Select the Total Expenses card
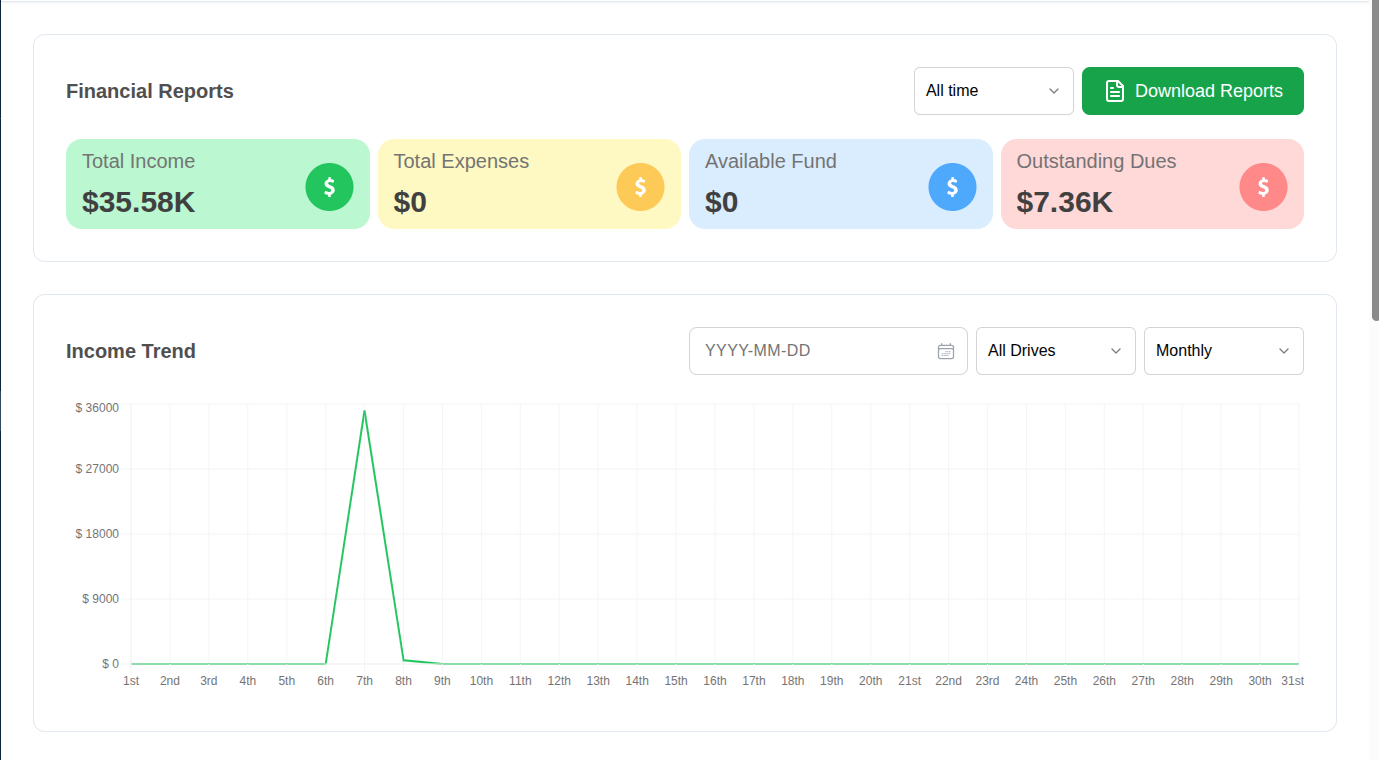1379x760 pixels. pyautogui.click(x=529, y=184)
